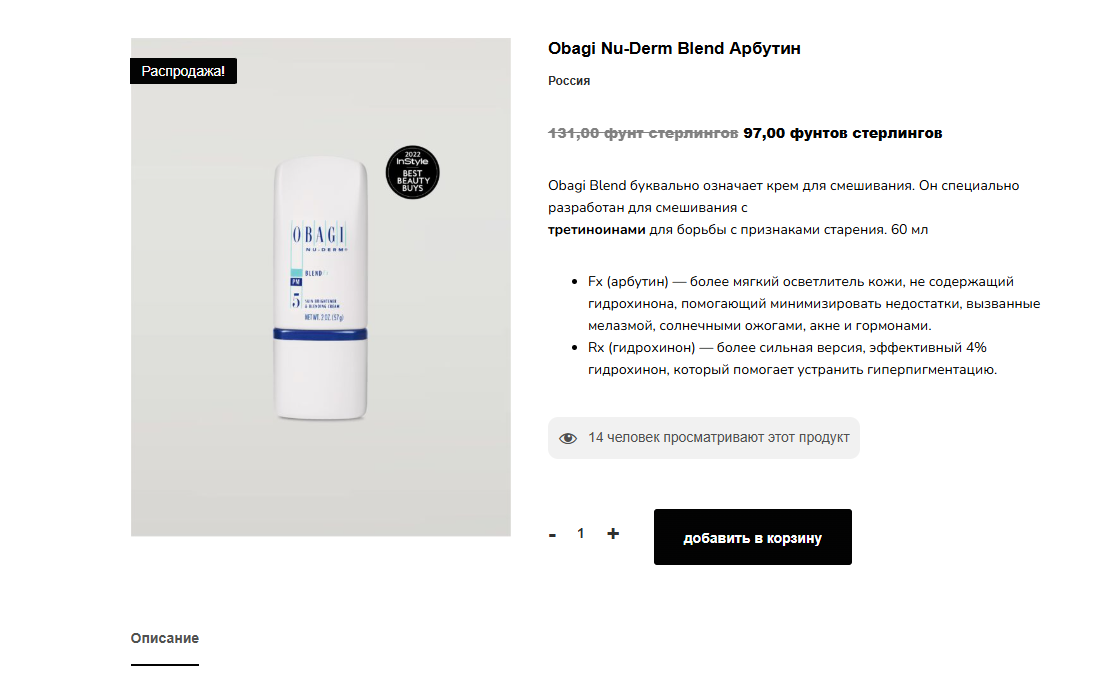Click the Россия category link
Screen dimensions: 1101x688
pos(569,81)
